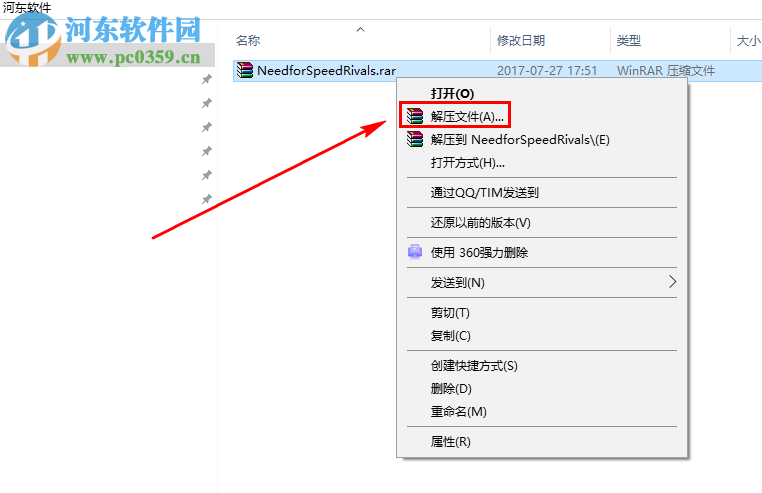Select the NeedforSpeedRivals.rar file name
This screenshot has width=762, height=493.
coord(326,70)
